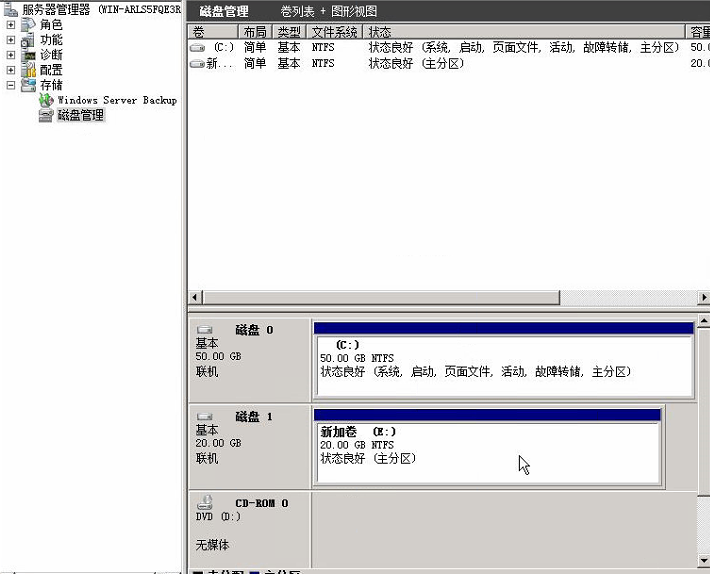Expand the 配置 tree node
This screenshot has height=574, width=710.
(11, 70)
